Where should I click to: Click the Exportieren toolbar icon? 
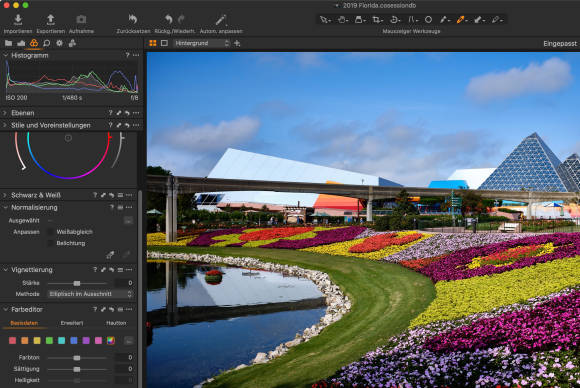50,20
